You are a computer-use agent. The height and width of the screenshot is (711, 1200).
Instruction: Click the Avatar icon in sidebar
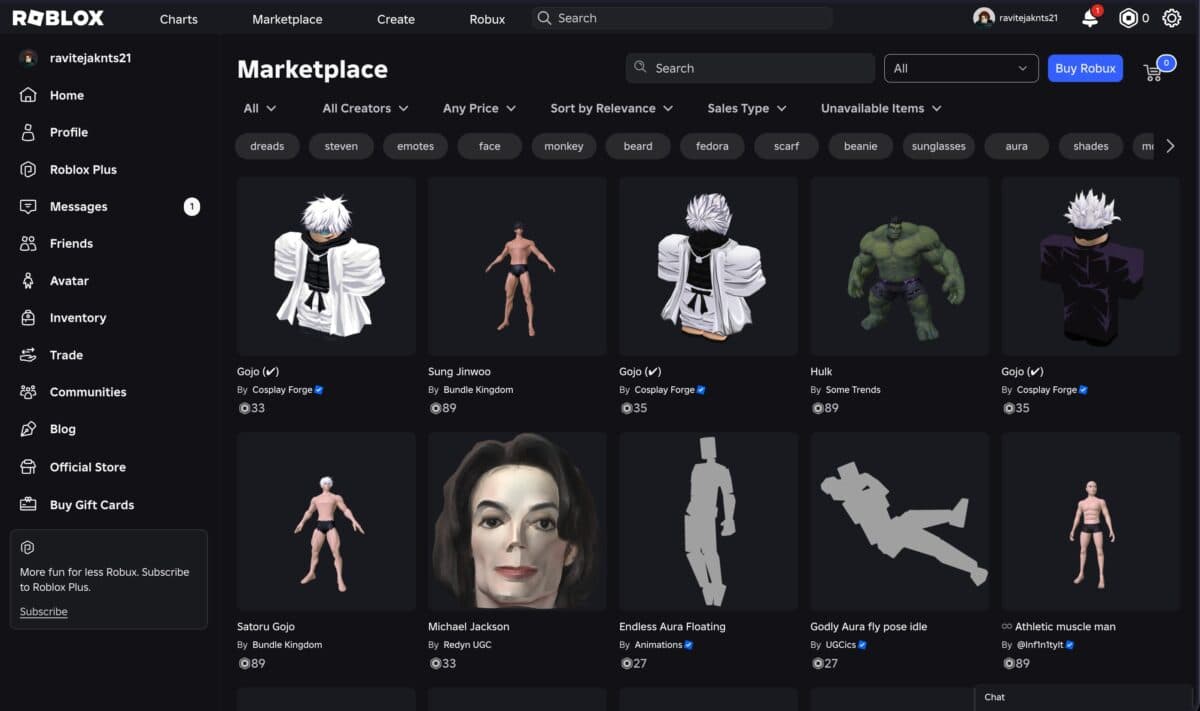pyautogui.click(x=29, y=281)
